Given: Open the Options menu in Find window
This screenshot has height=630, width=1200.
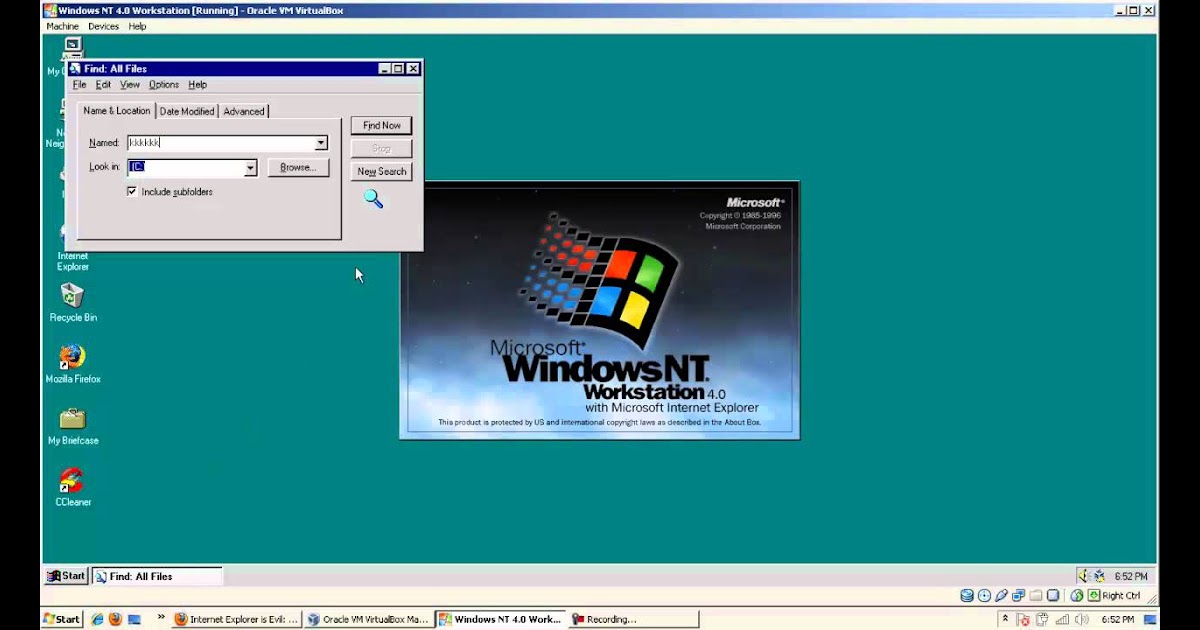Looking at the screenshot, I should pos(164,85).
